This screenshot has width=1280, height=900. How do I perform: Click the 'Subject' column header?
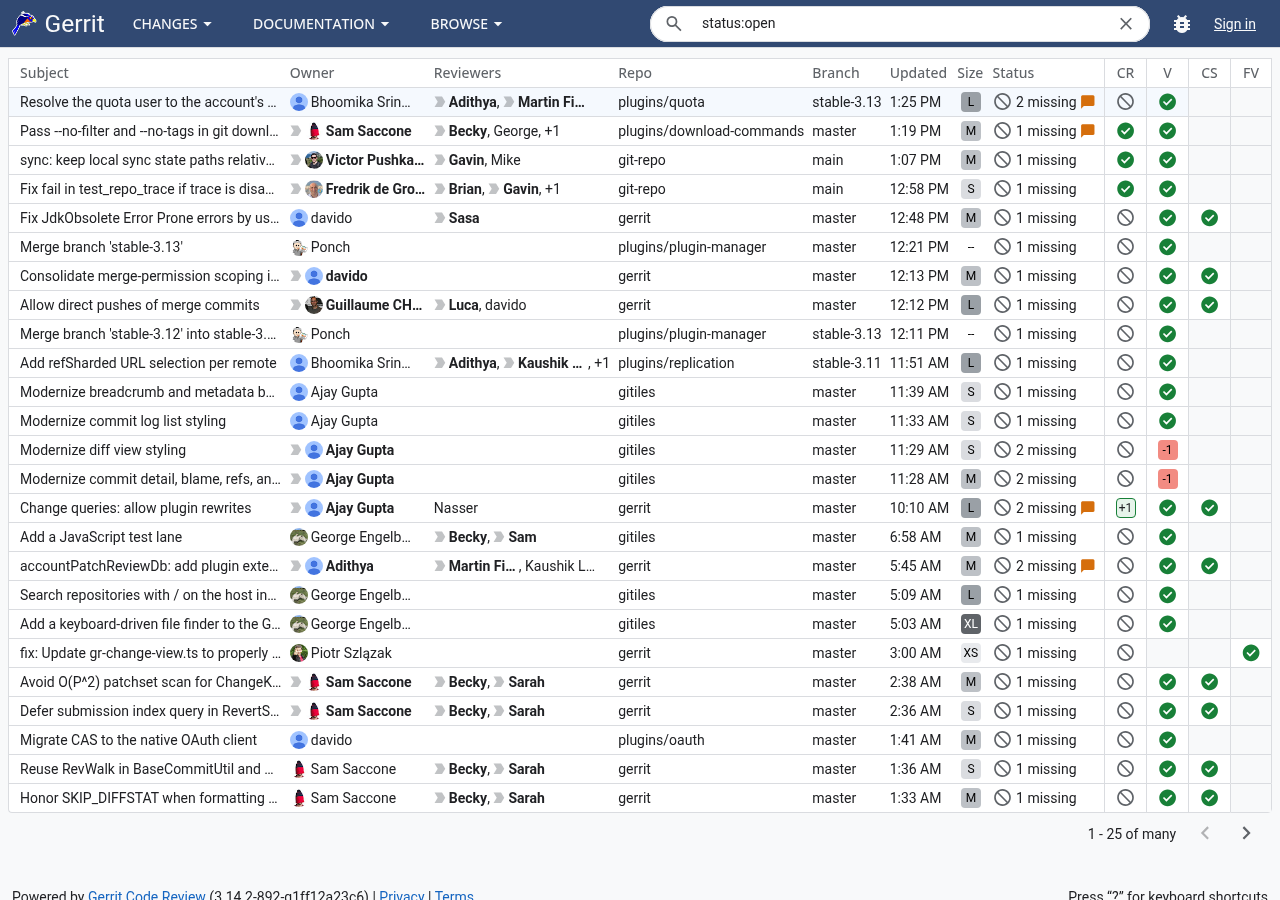(x=44, y=73)
